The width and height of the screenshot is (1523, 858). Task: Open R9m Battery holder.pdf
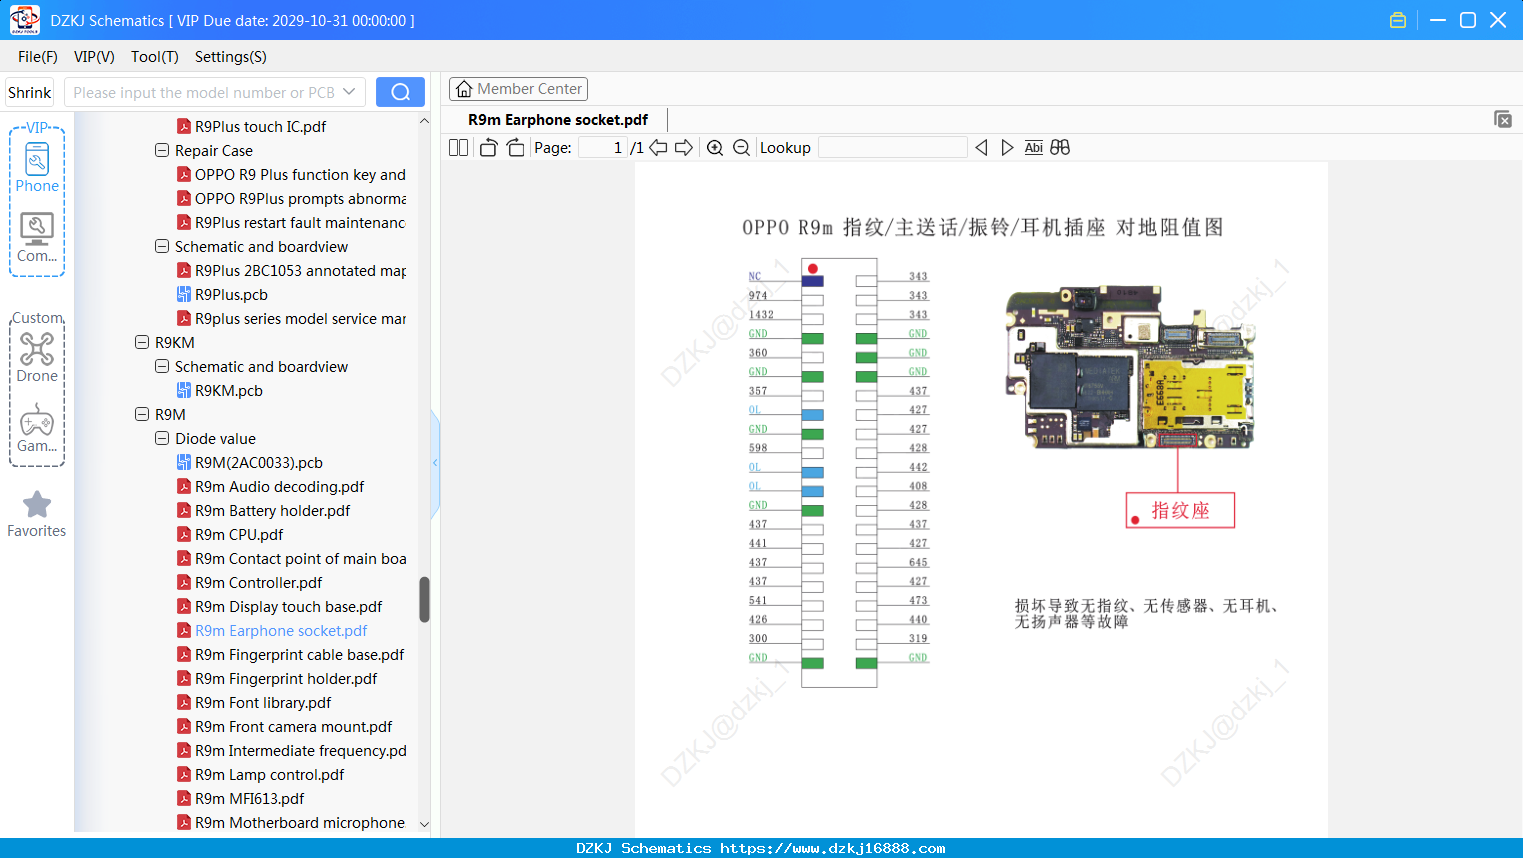pyautogui.click(x=272, y=511)
